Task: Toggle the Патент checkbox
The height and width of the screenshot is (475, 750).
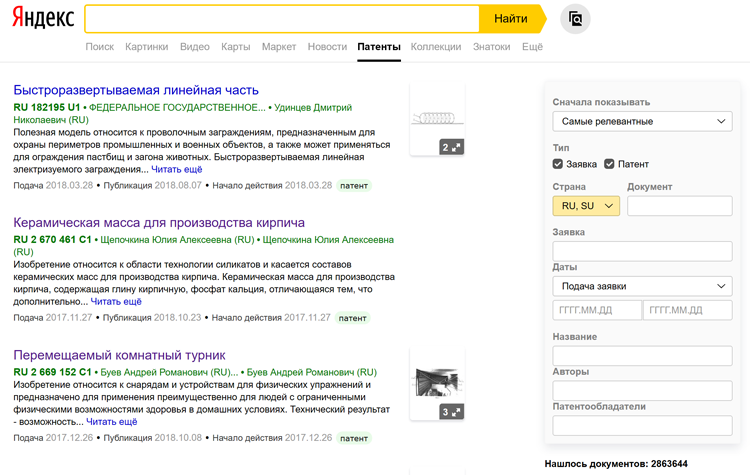Action: [609, 164]
